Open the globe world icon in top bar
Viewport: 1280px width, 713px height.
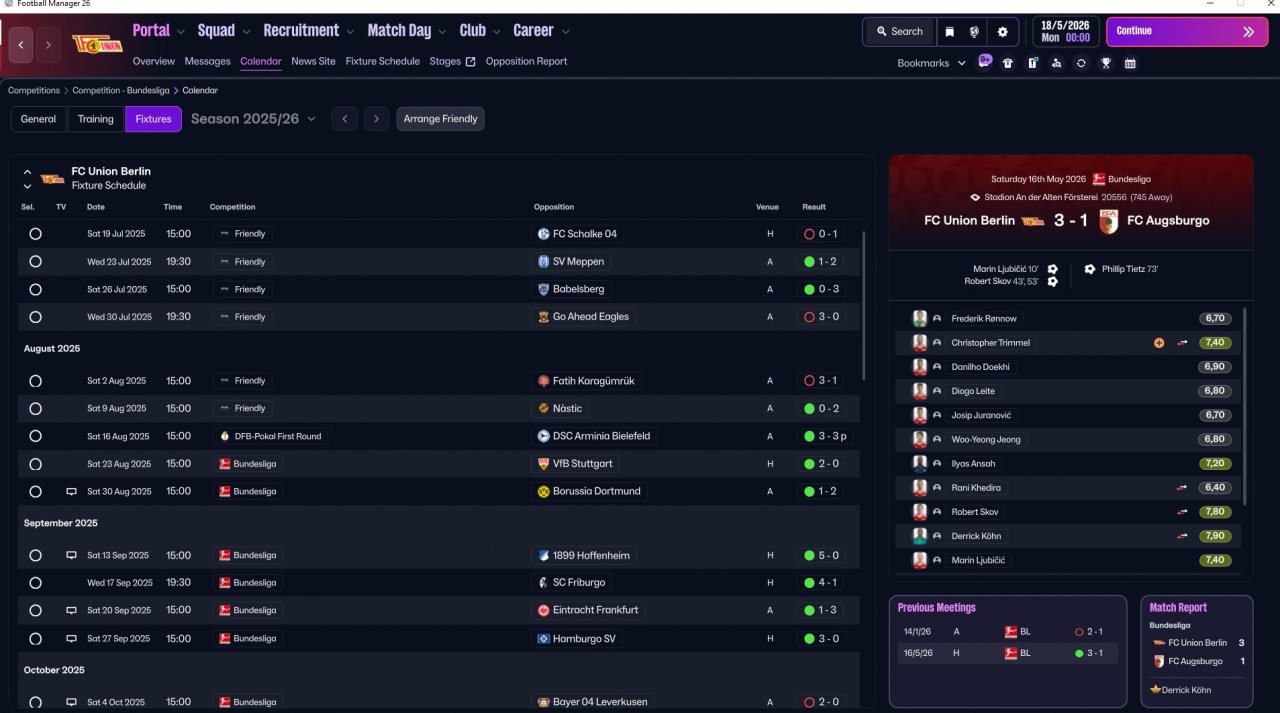pos(975,32)
